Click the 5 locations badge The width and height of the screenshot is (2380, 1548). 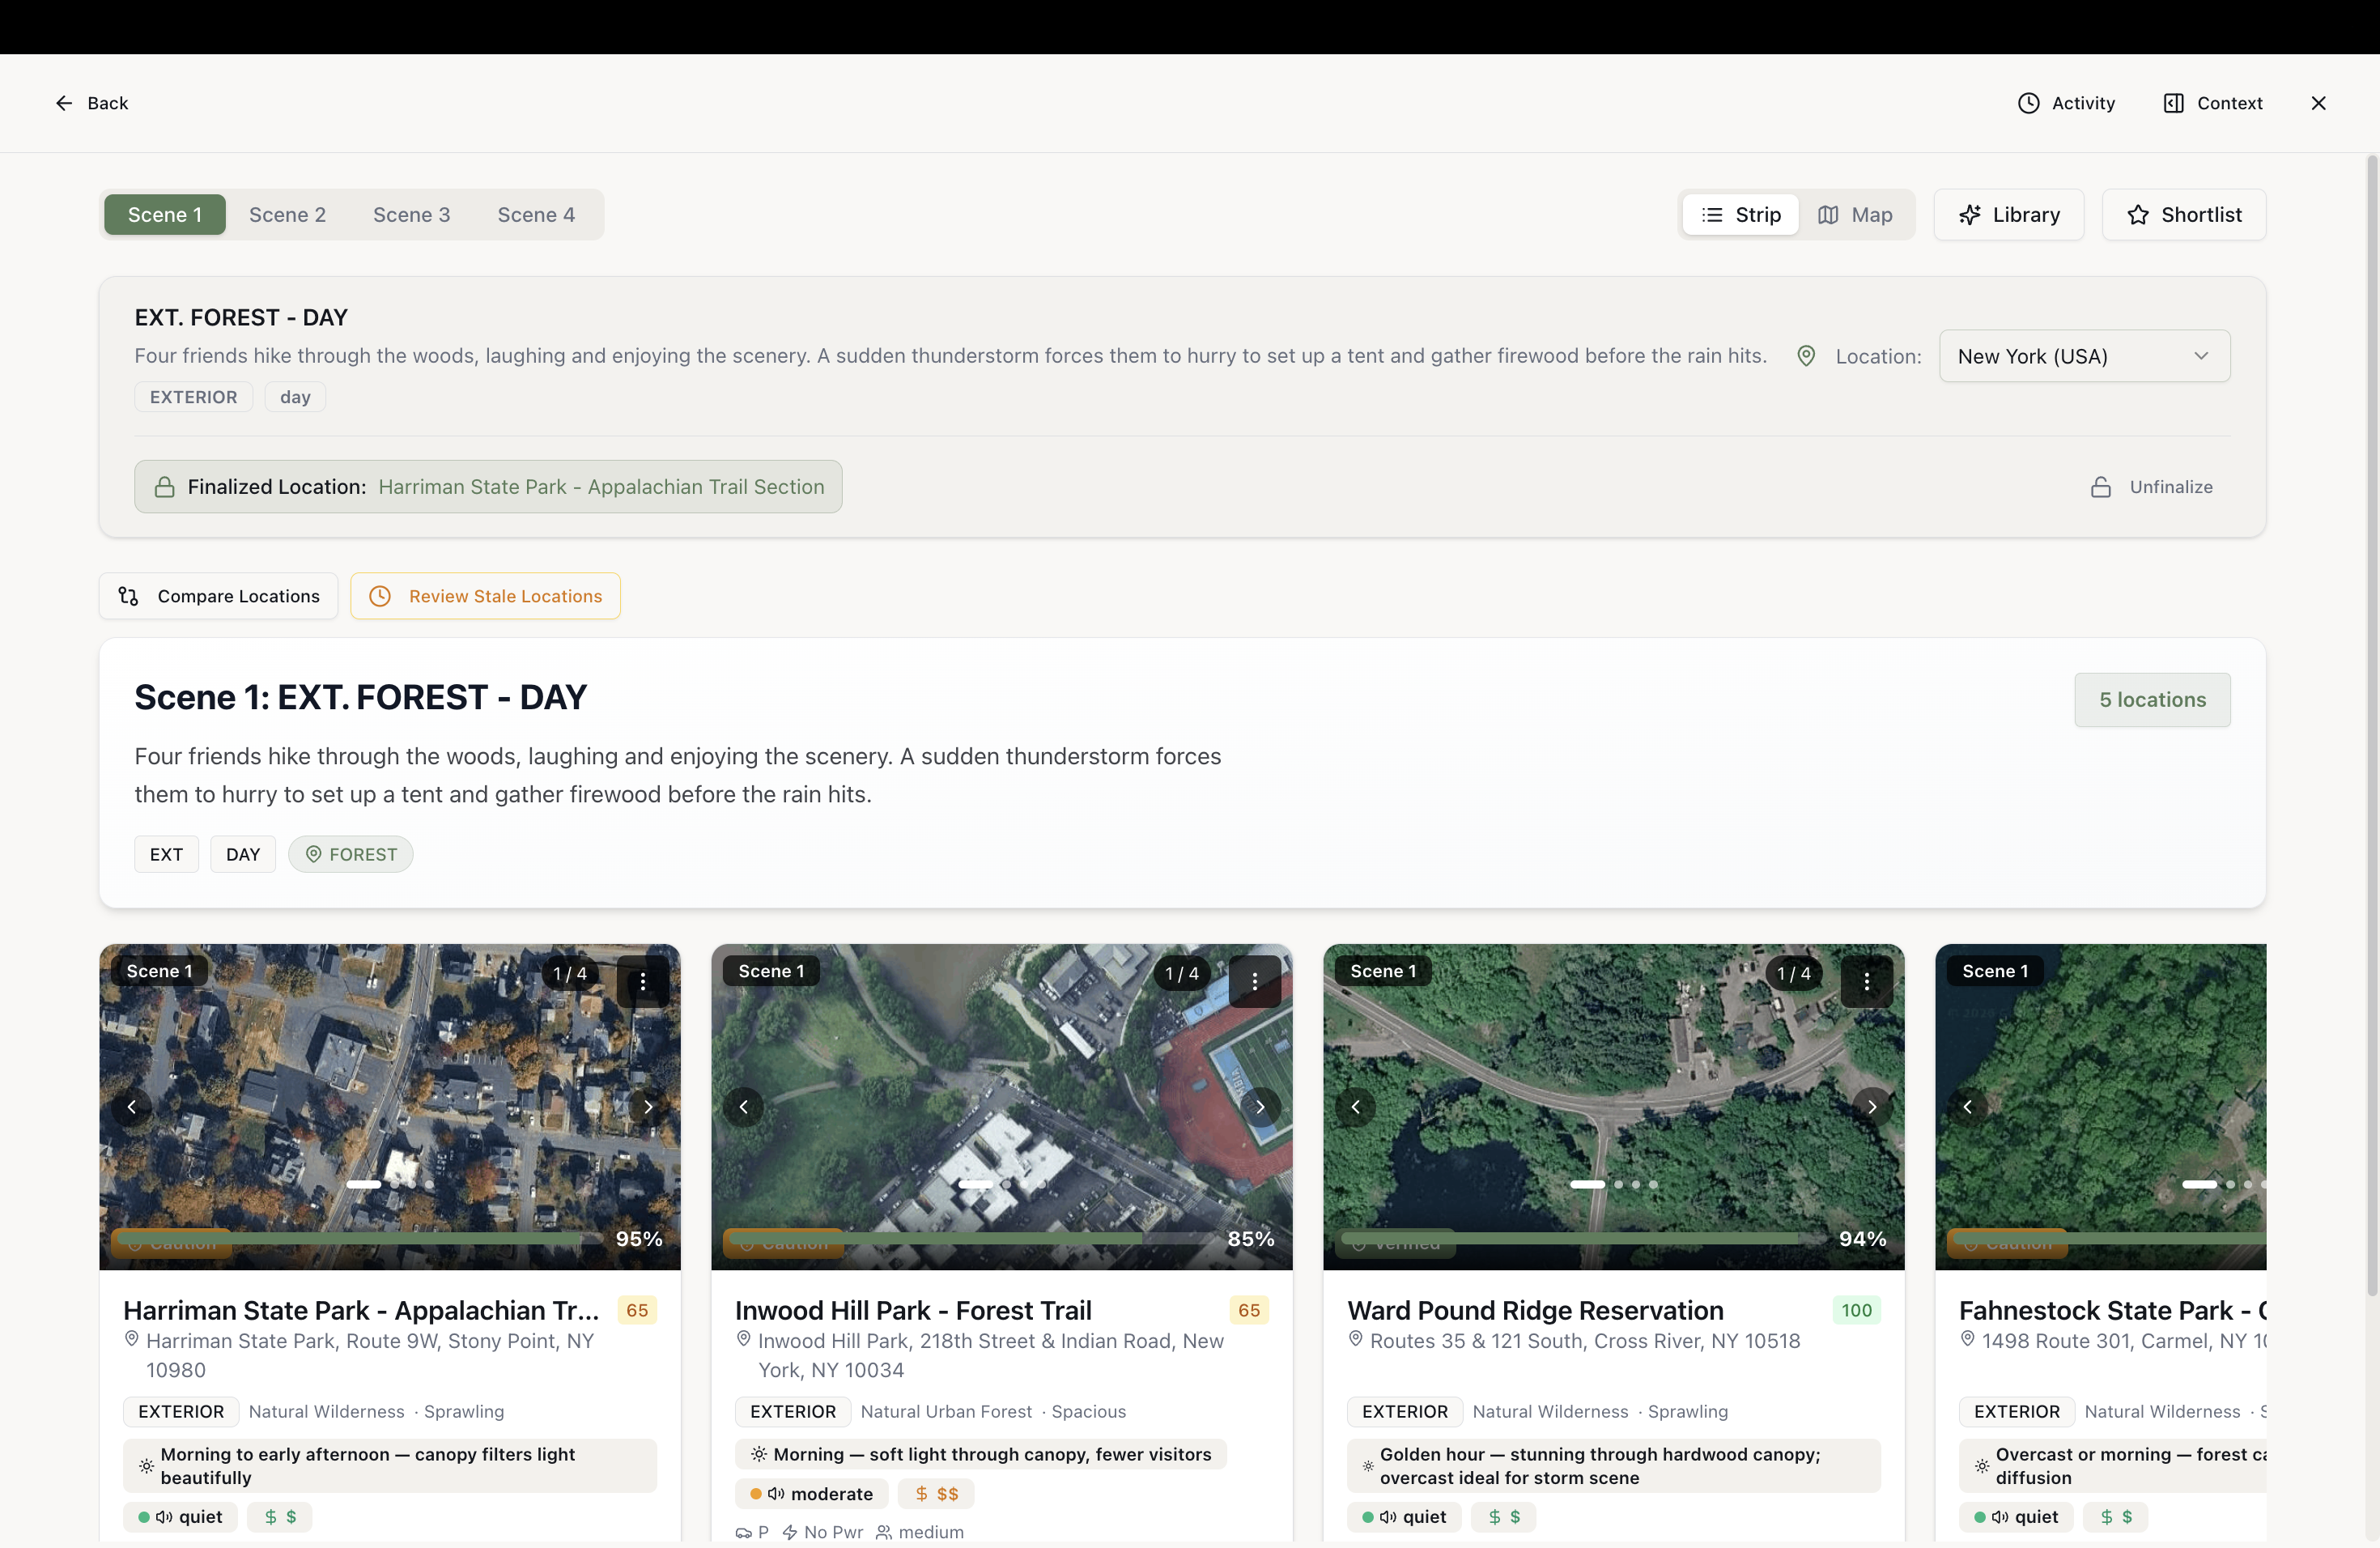coord(2152,699)
